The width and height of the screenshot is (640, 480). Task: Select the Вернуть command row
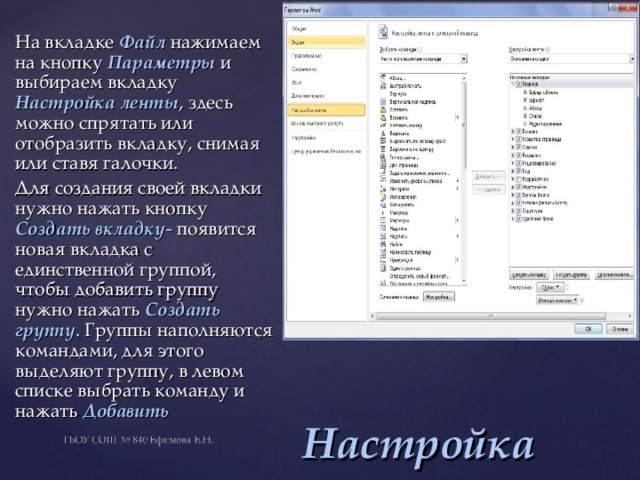(x=420, y=94)
